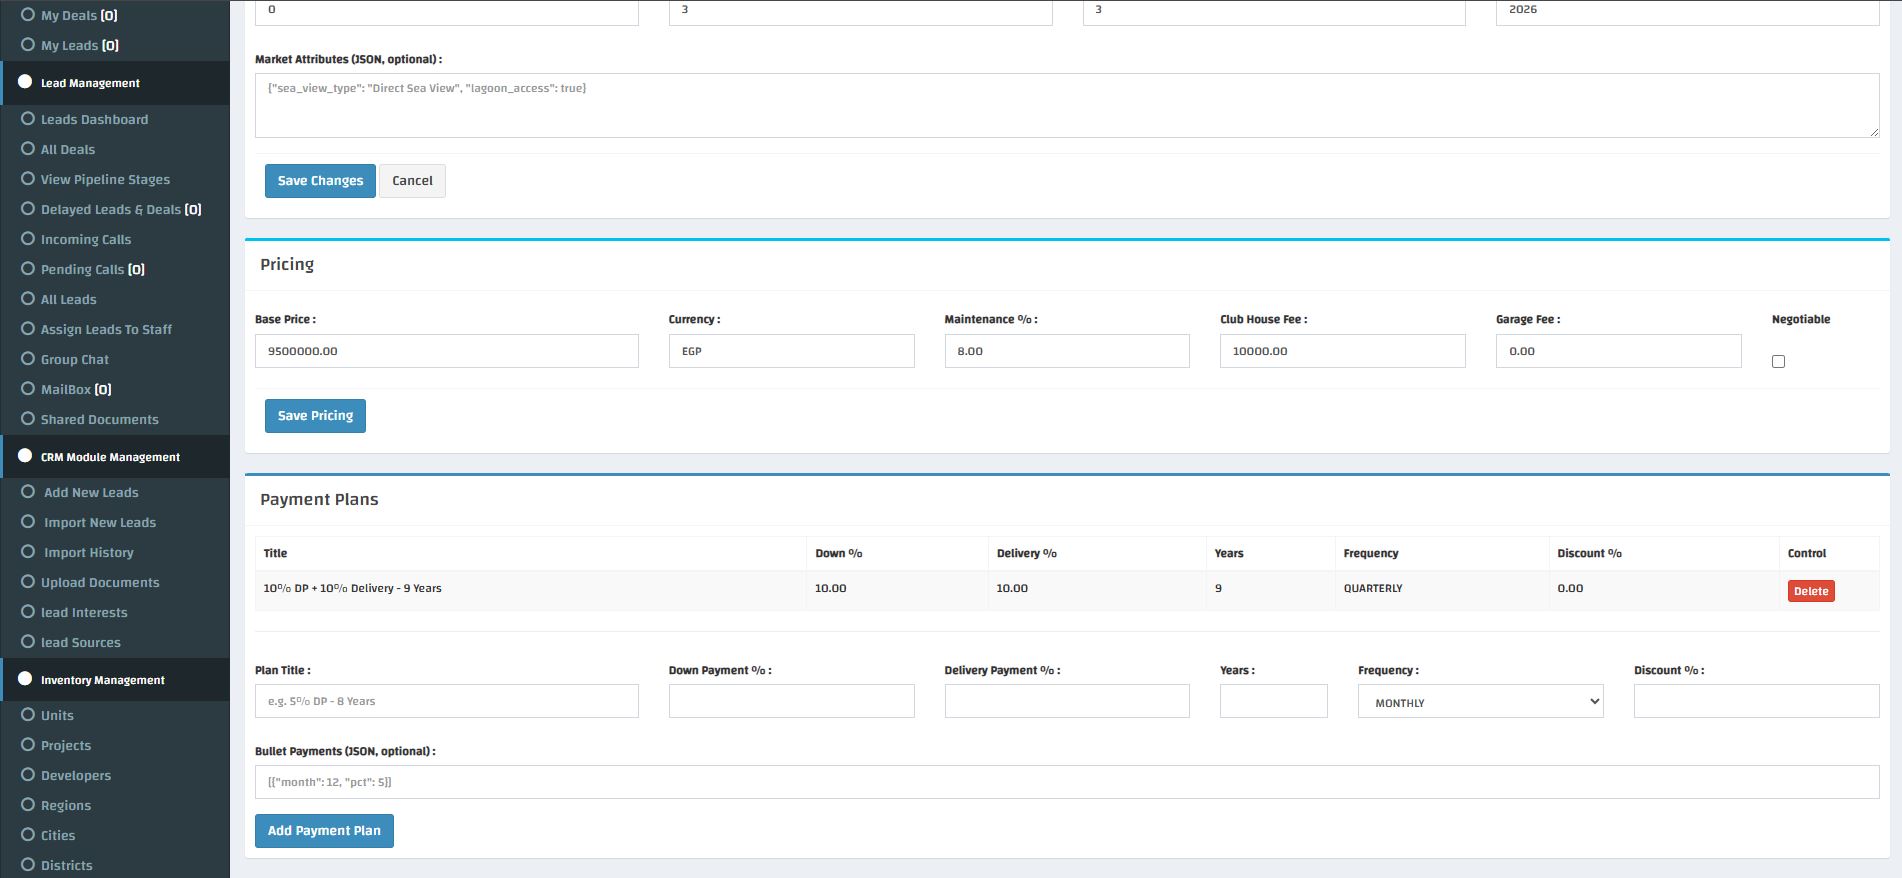
Task: Click the solid dot beside Inventory Management
Action: click(x=25, y=679)
